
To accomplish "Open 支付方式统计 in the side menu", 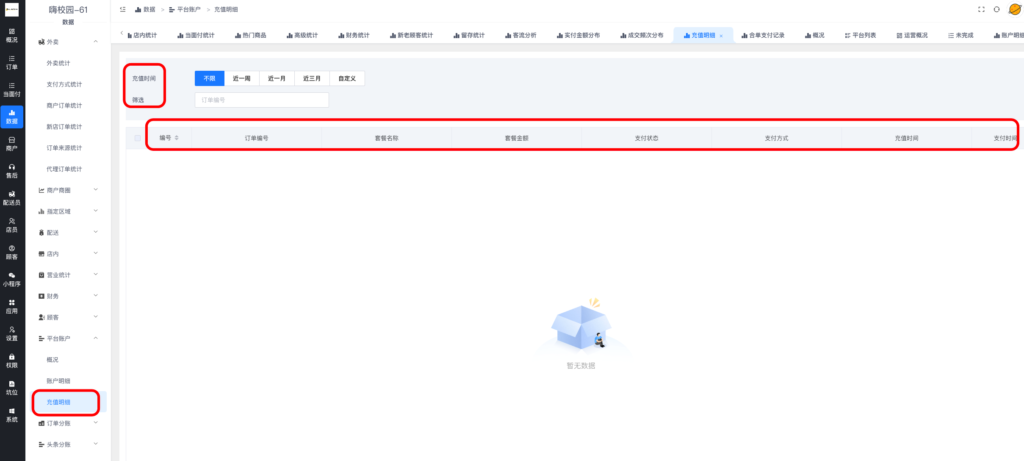I will (64, 84).
